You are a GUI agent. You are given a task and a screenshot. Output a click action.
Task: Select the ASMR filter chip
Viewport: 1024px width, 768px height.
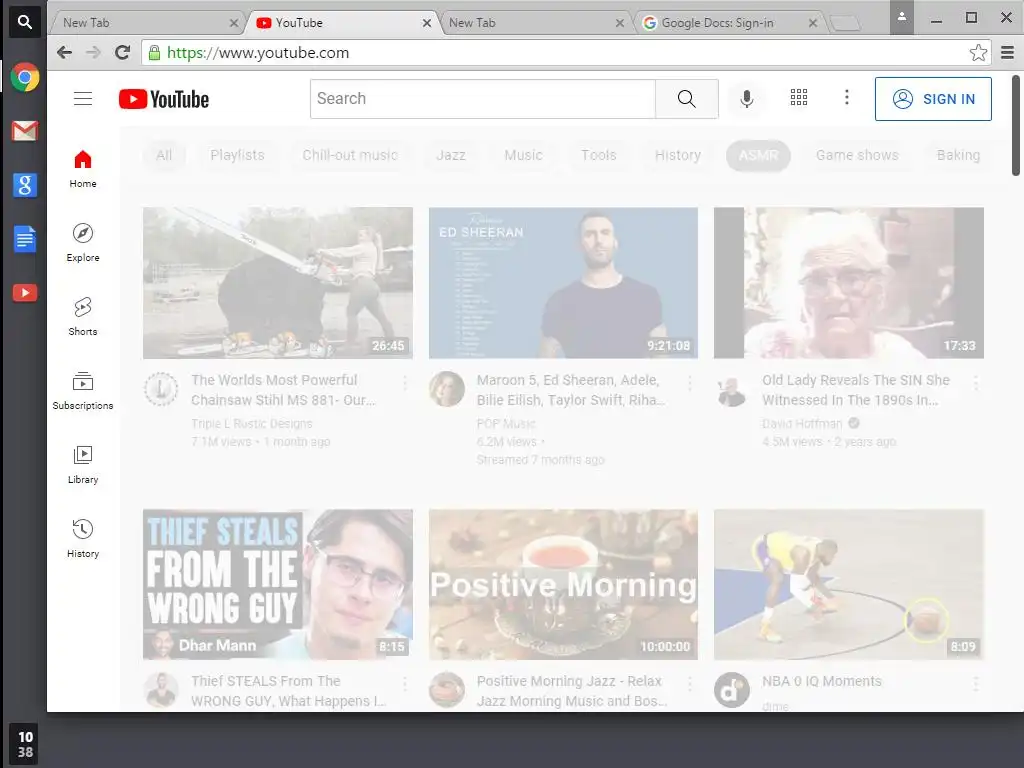pyautogui.click(x=758, y=155)
